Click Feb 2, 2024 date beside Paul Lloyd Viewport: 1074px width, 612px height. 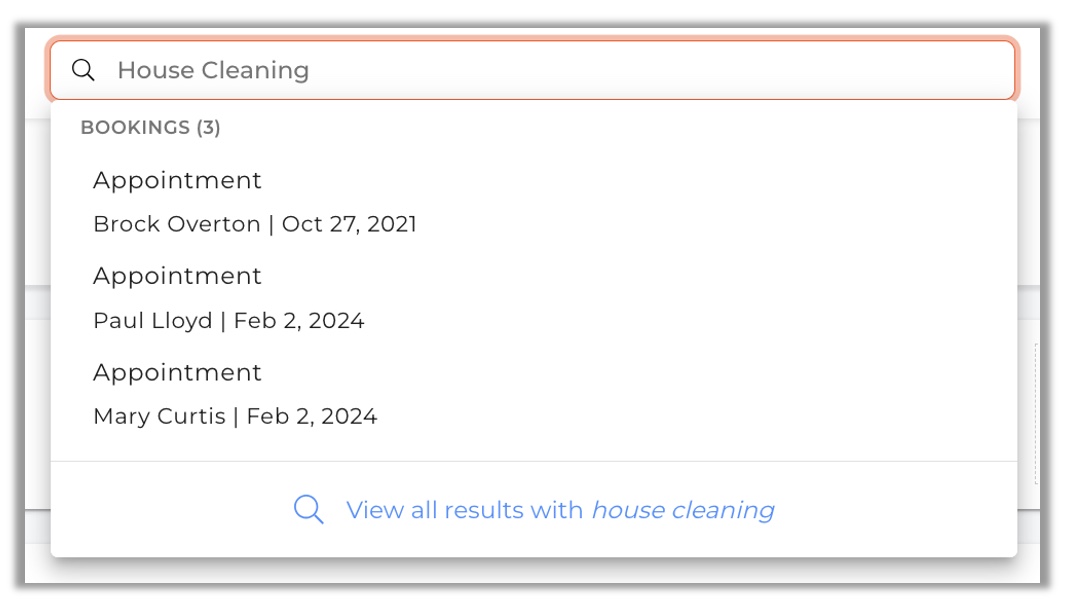coord(299,321)
